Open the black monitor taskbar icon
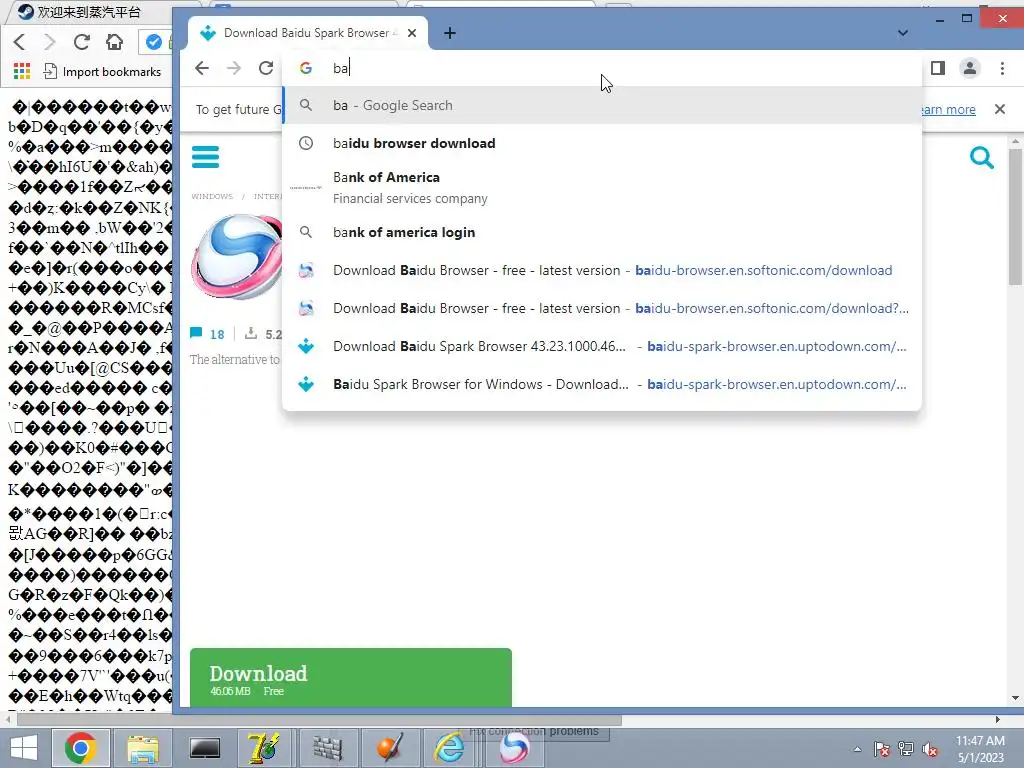This screenshot has width=1024, height=768. pyautogui.click(x=205, y=748)
